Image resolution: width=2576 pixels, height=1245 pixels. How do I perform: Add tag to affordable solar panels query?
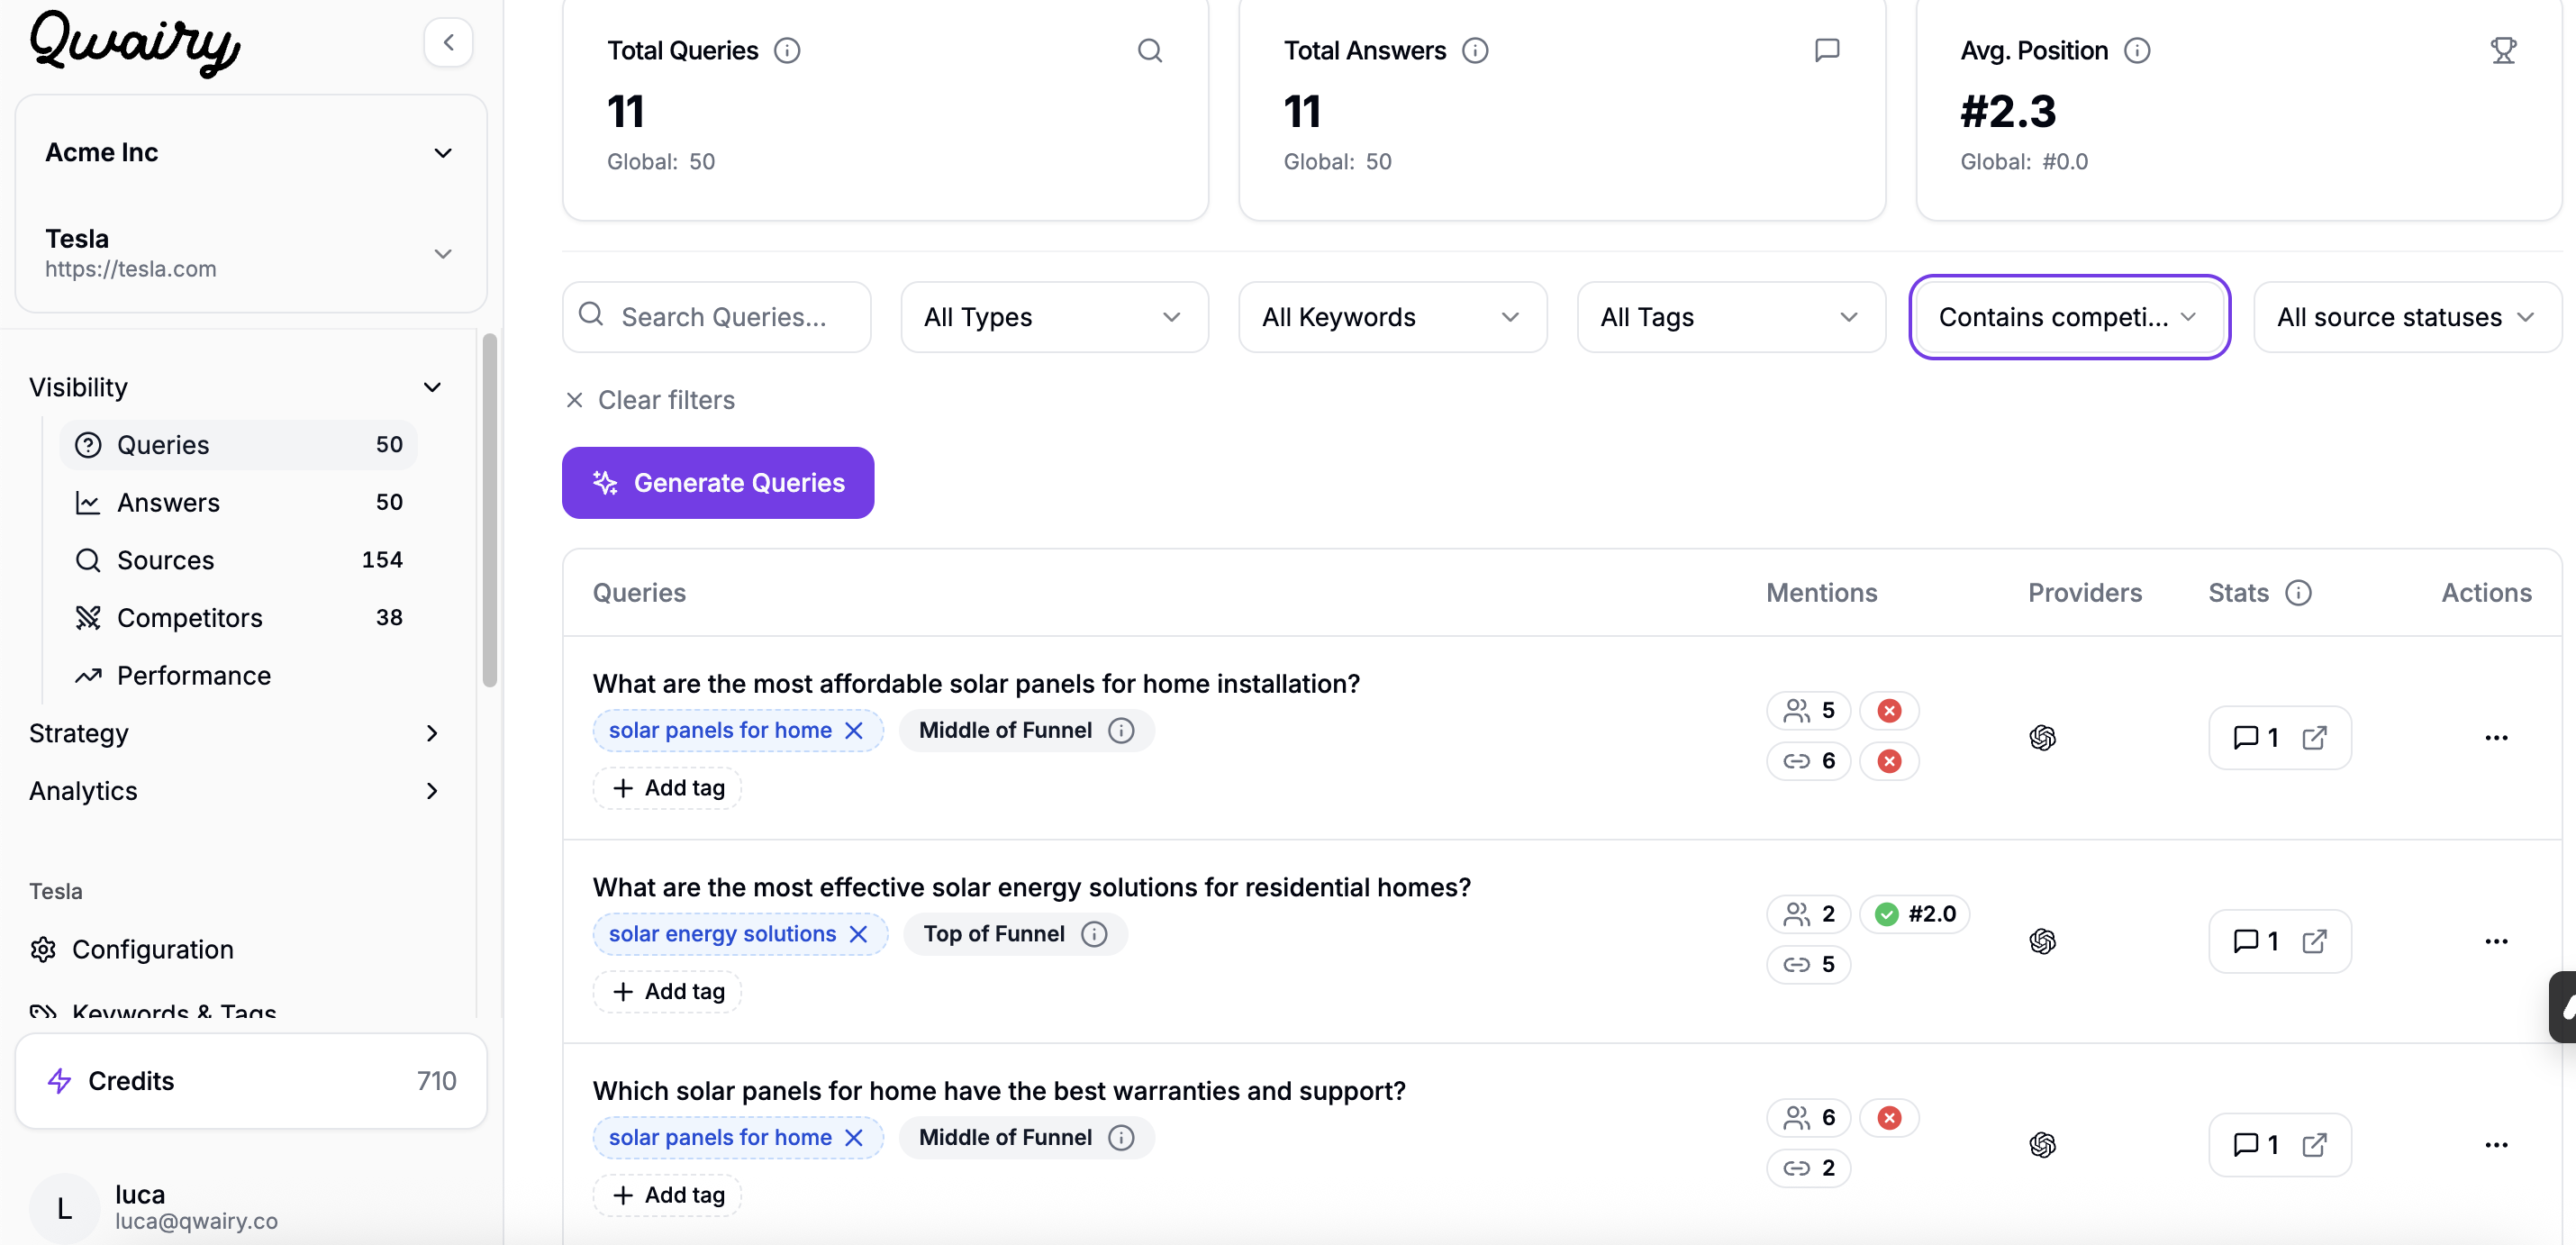click(667, 788)
